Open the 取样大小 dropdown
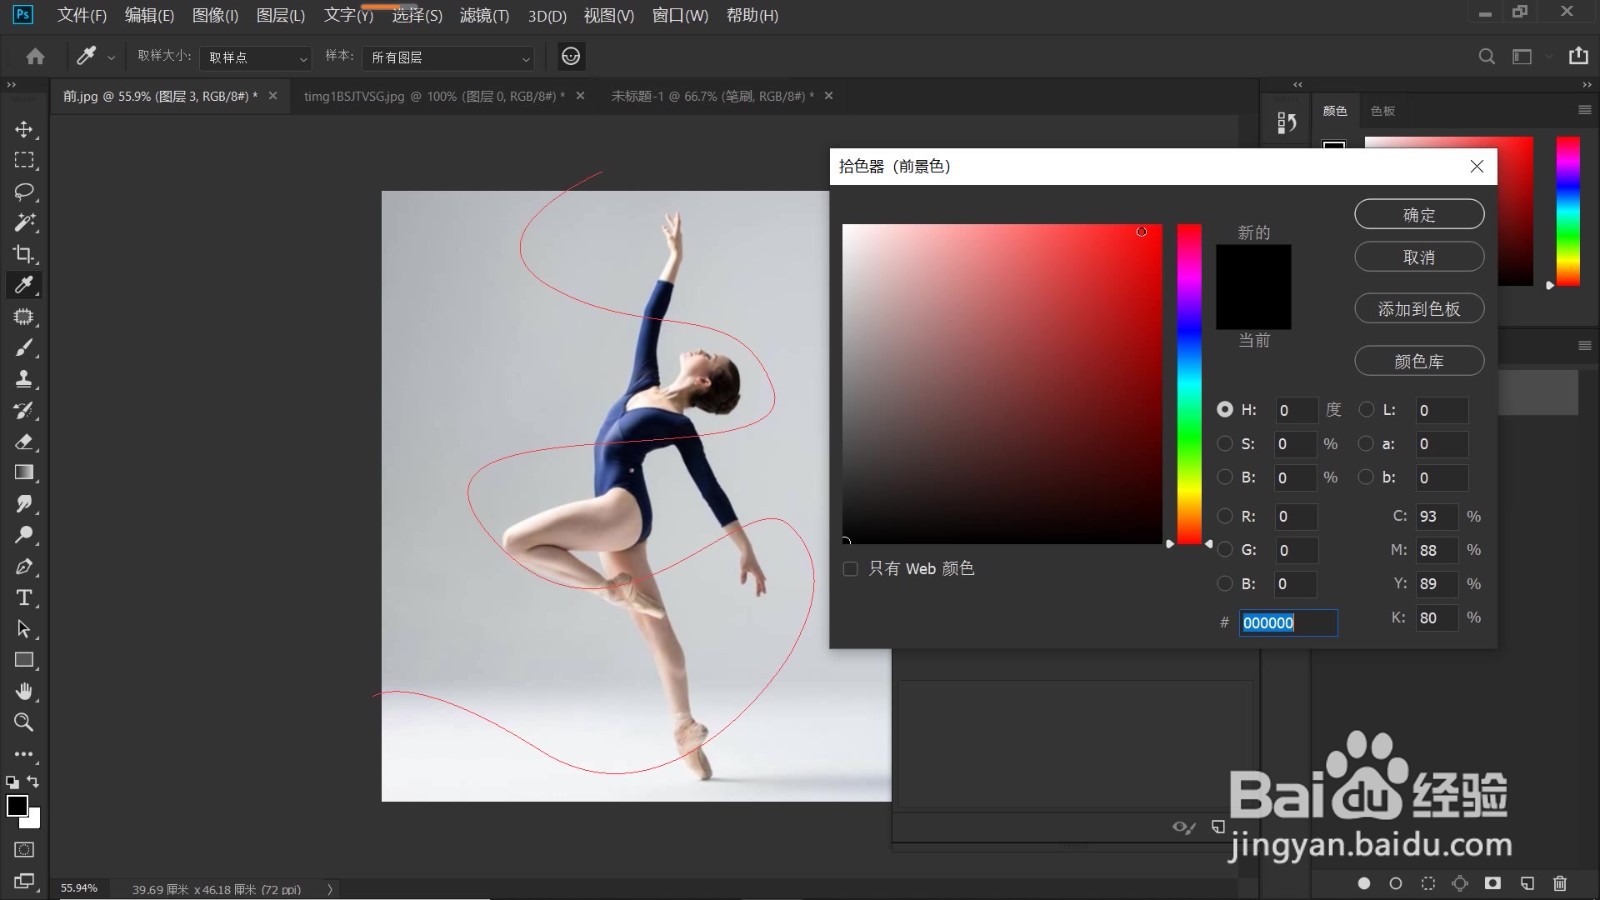 coord(255,58)
